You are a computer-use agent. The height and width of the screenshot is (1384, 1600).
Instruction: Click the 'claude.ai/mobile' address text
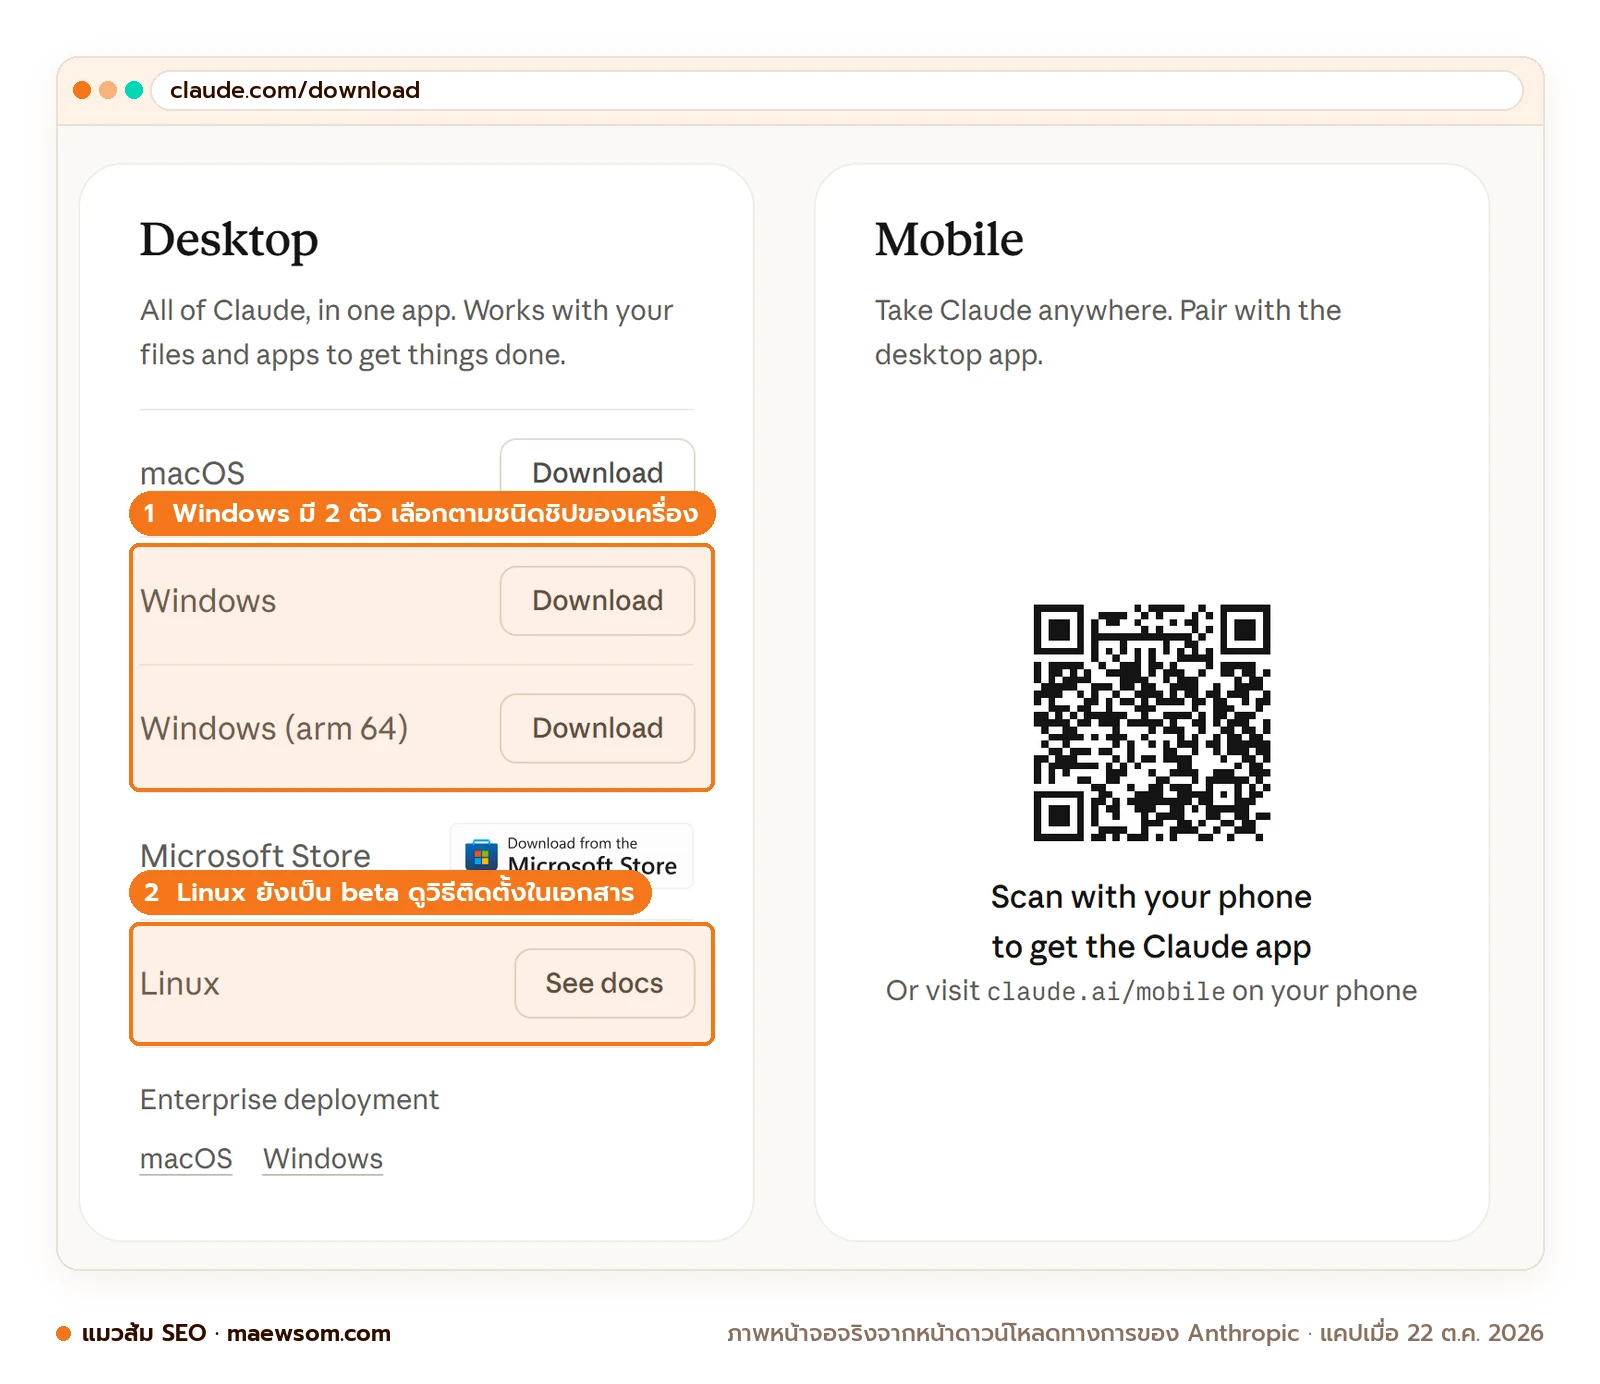(x=1106, y=992)
